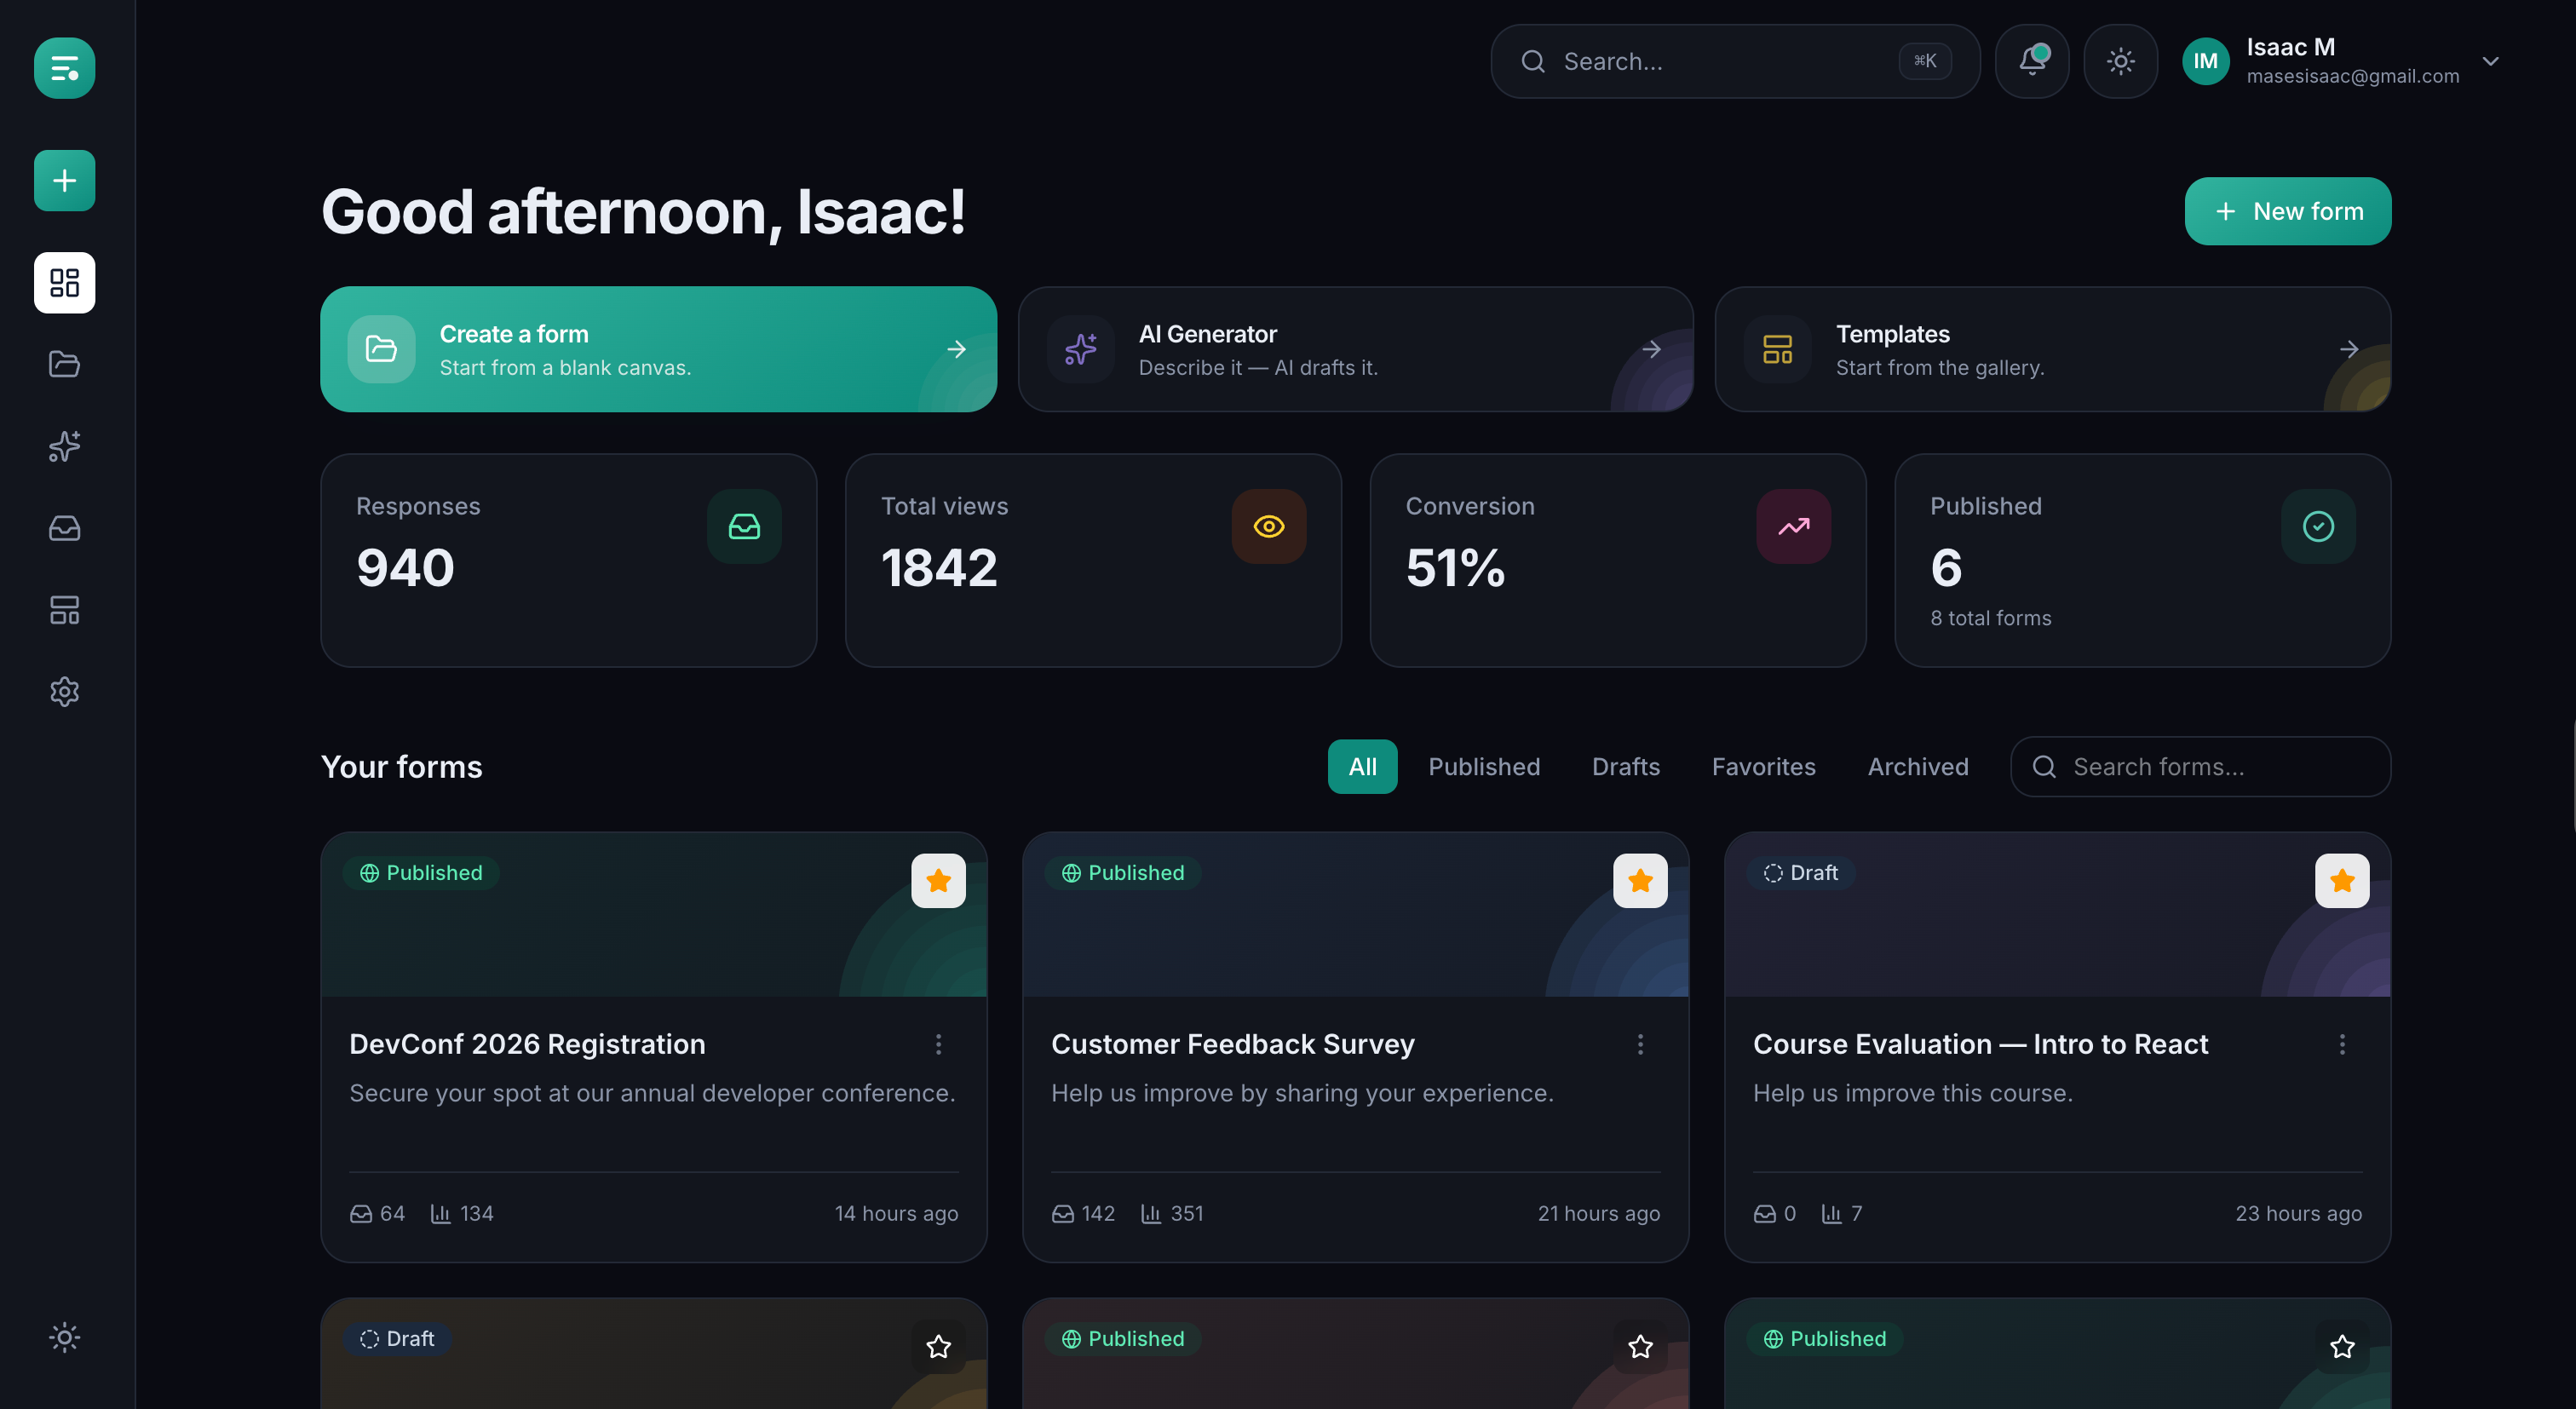Click DevConf responses count 64
Image resolution: width=2576 pixels, height=1409 pixels.
[x=378, y=1213]
